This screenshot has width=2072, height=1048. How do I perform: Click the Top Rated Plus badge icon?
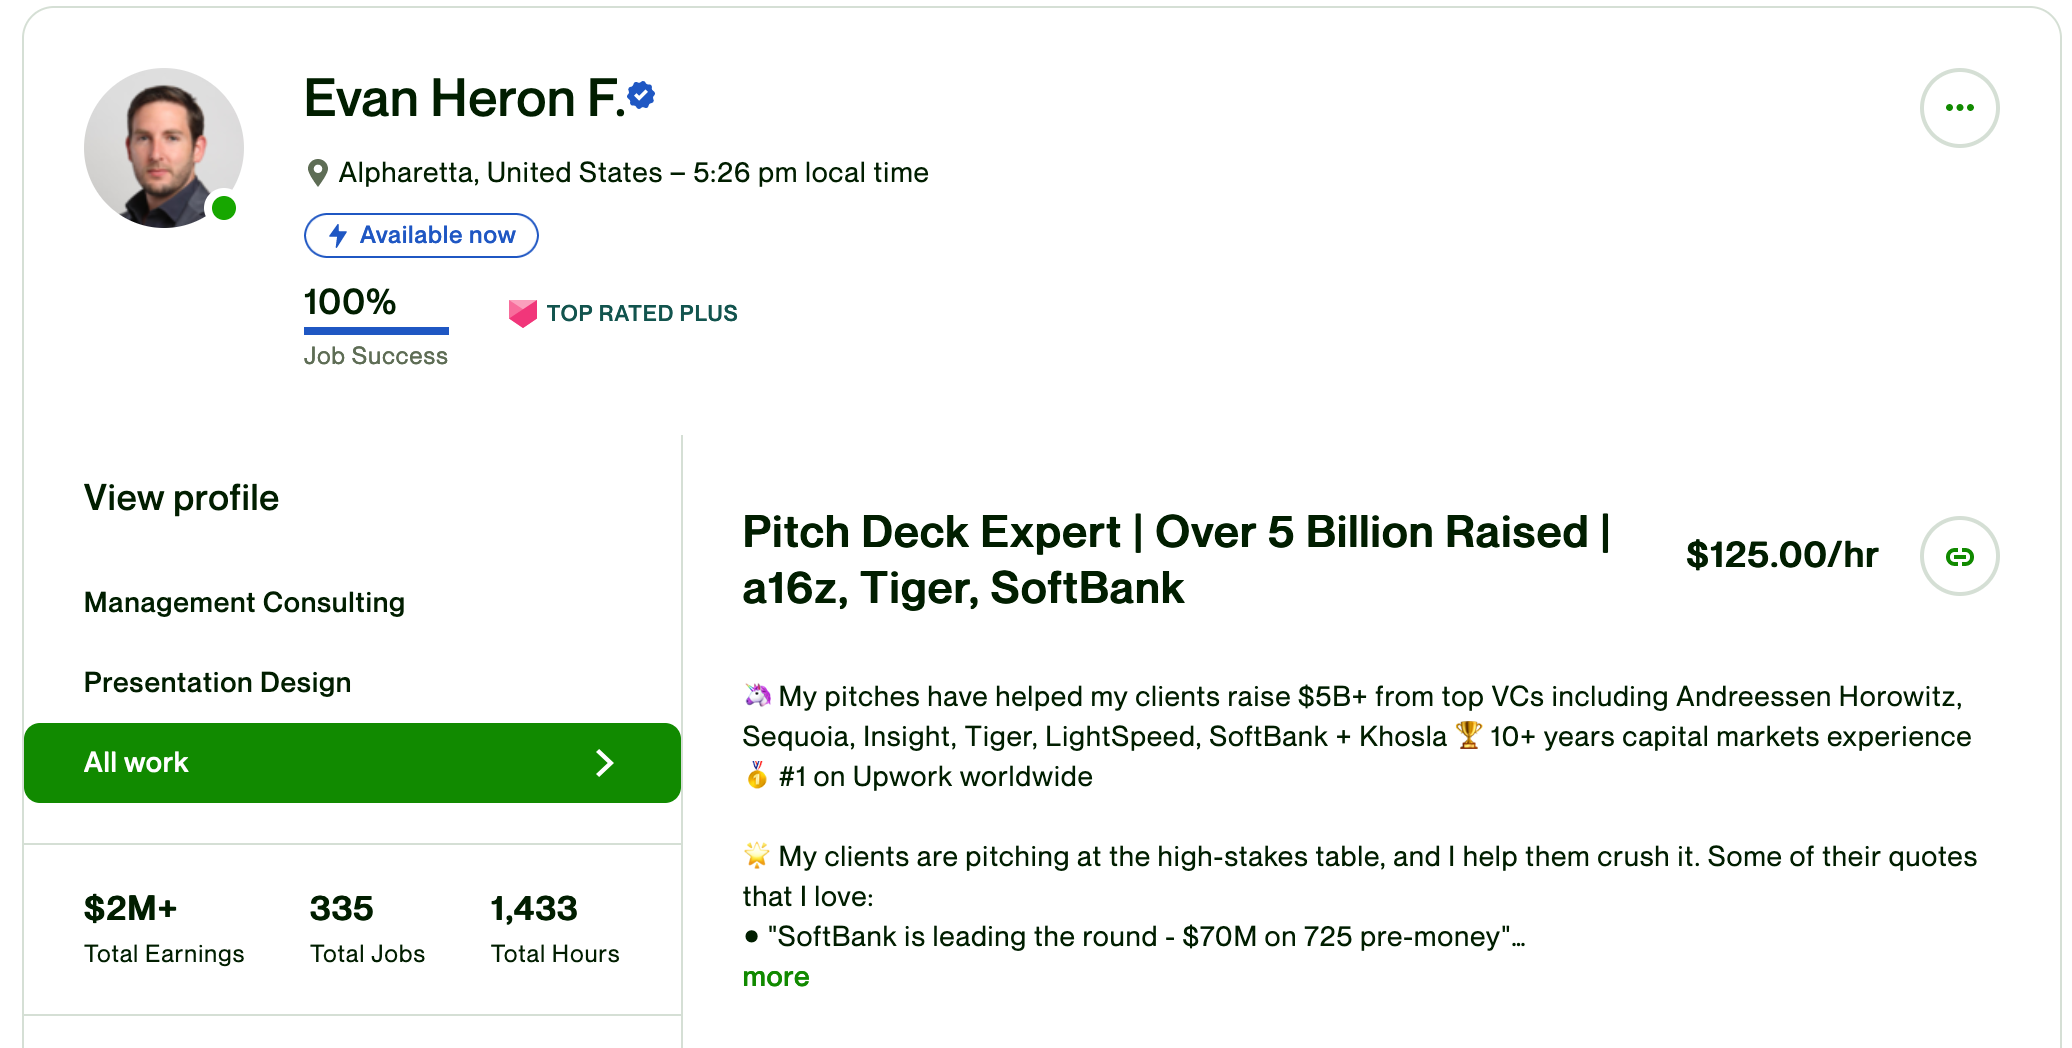[x=523, y=313]
